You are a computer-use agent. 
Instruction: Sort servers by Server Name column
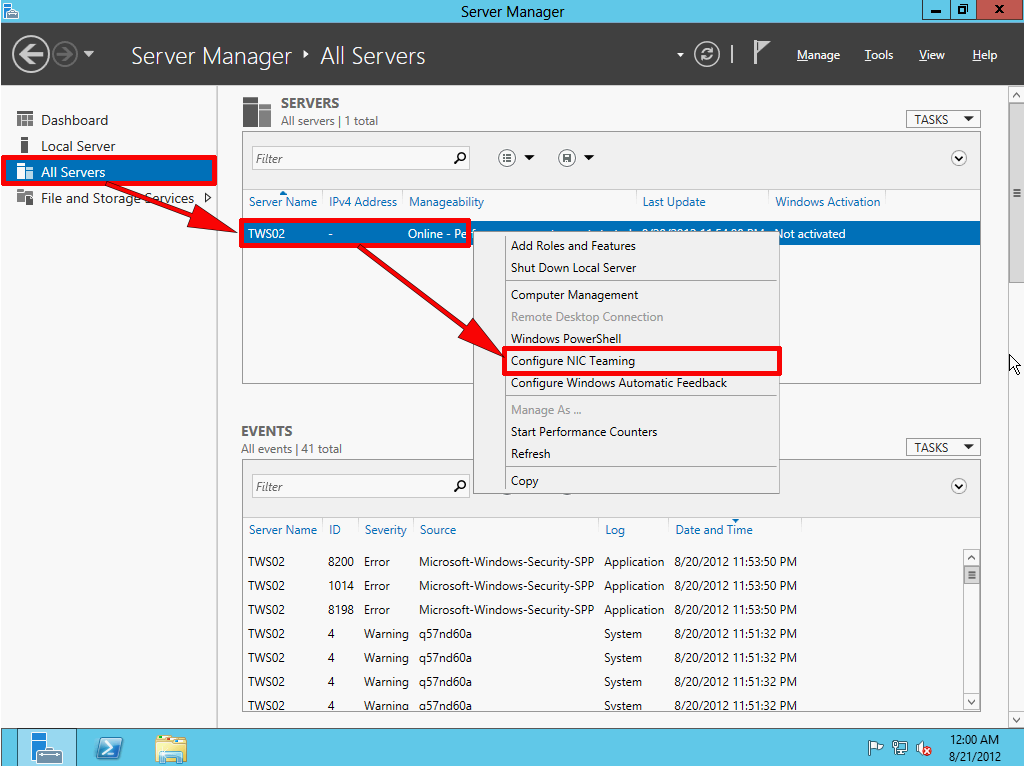283,202
